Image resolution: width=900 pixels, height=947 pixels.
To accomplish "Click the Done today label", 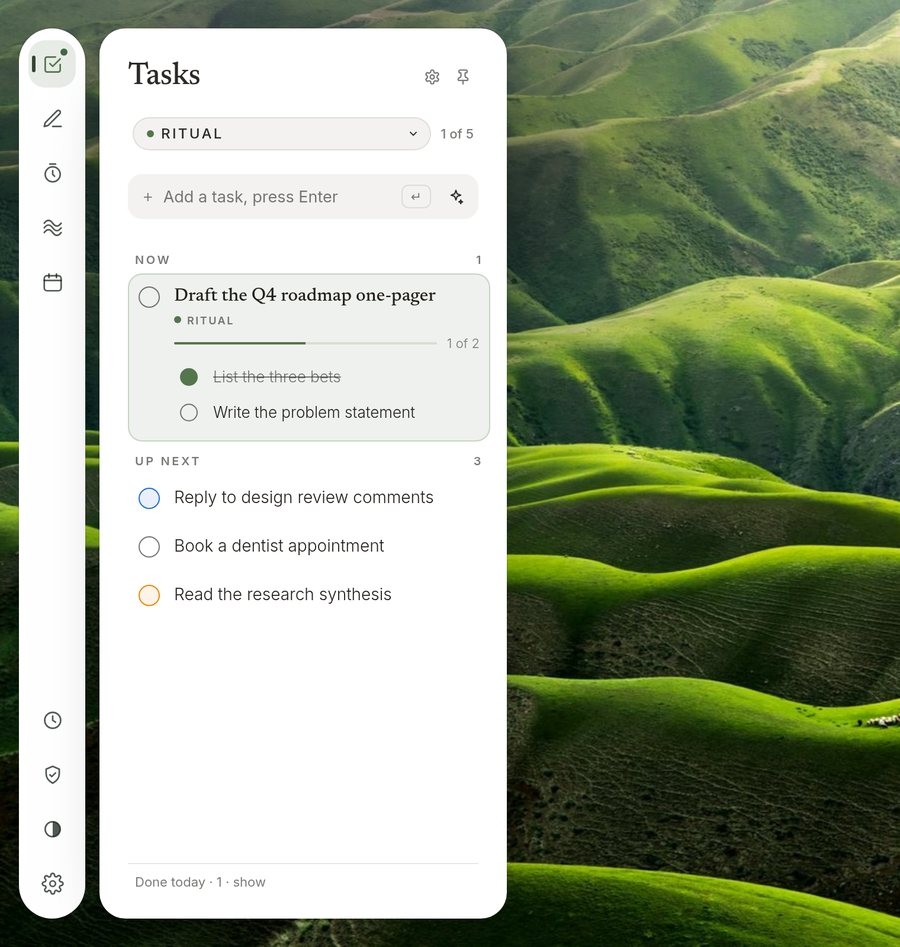I will [x=170, y=882].
